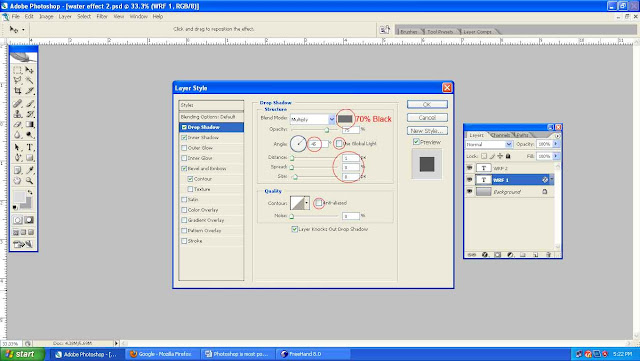Activate the Pen tool
The width and height of the screenshot is (640, 361).
tap(18, 157)
